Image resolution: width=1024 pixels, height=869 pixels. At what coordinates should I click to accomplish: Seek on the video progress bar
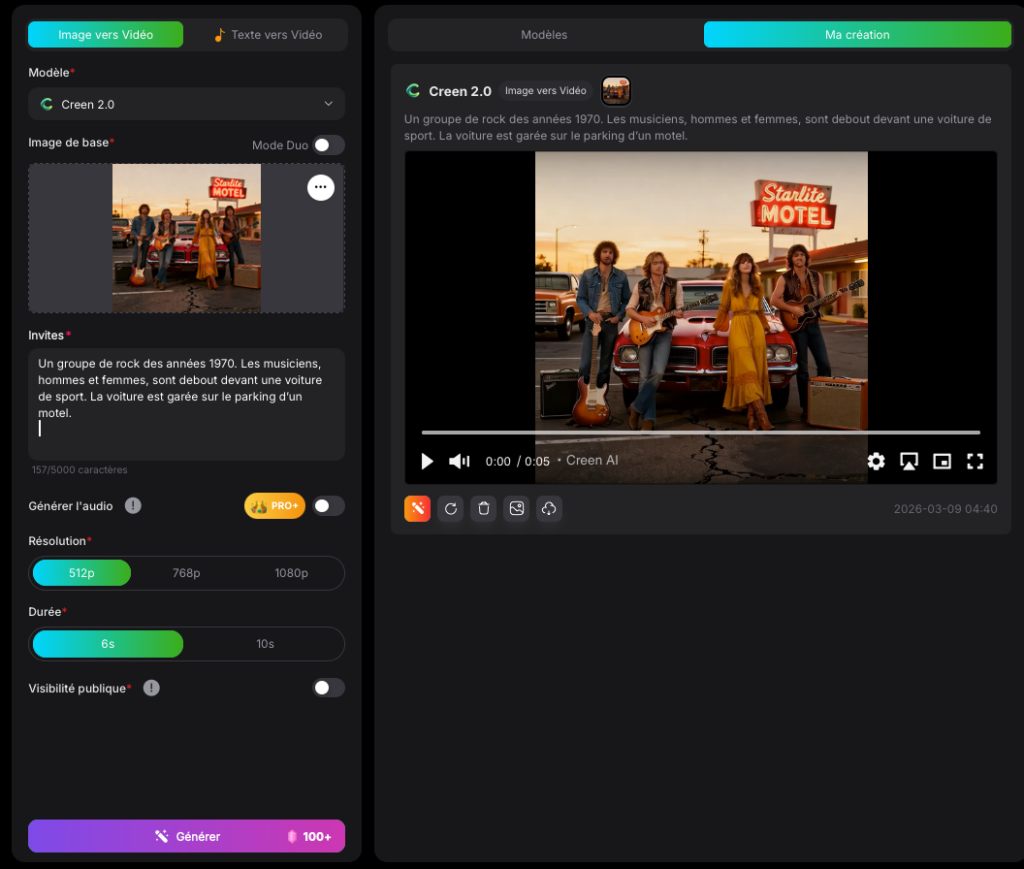click(x=700, y=433)
